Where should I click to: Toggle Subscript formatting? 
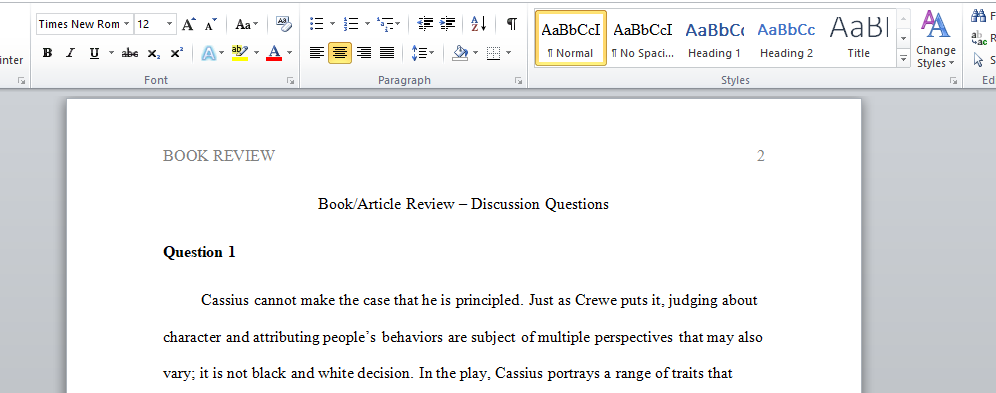point(154,53)
